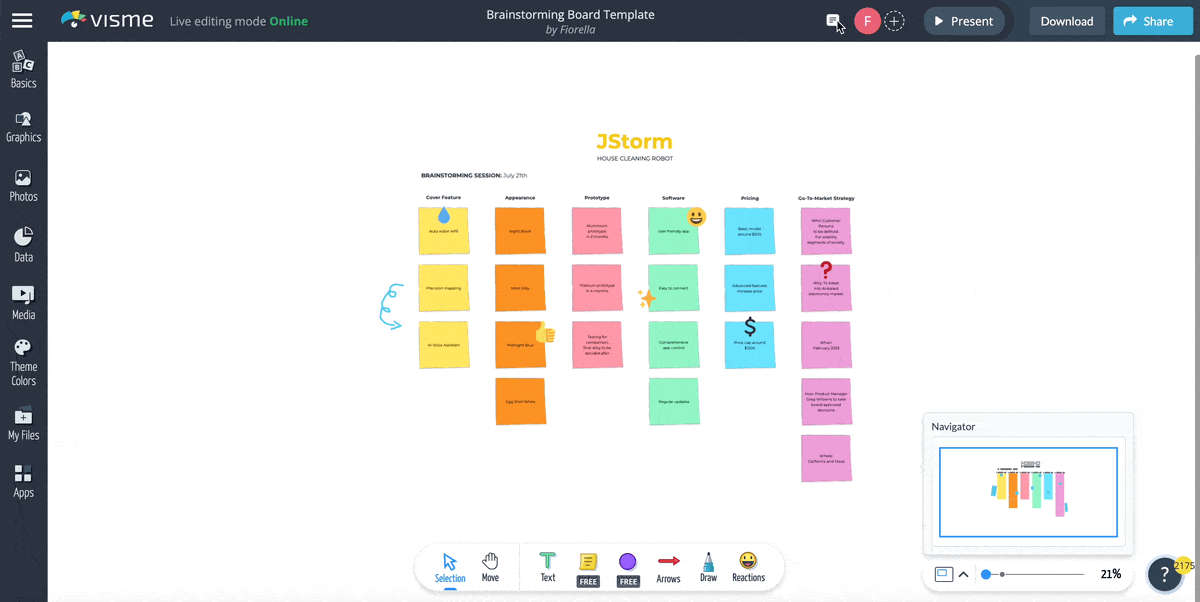1200x602 pixels.
Task: Pick the sticky note tool
Action: tap(588, 567)
